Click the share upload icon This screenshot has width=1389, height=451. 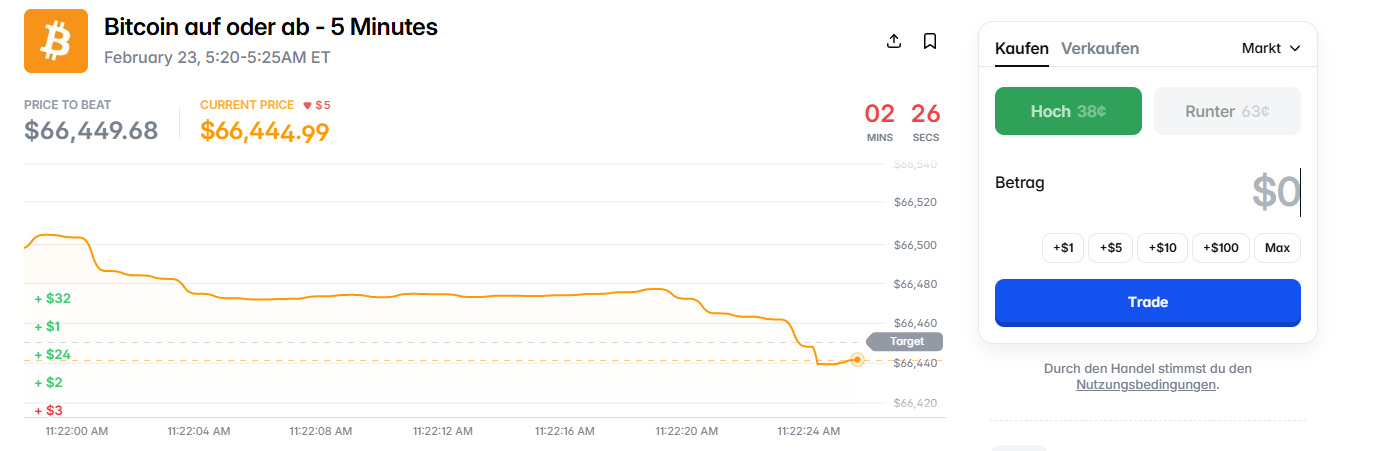click(x=894, y=41)
